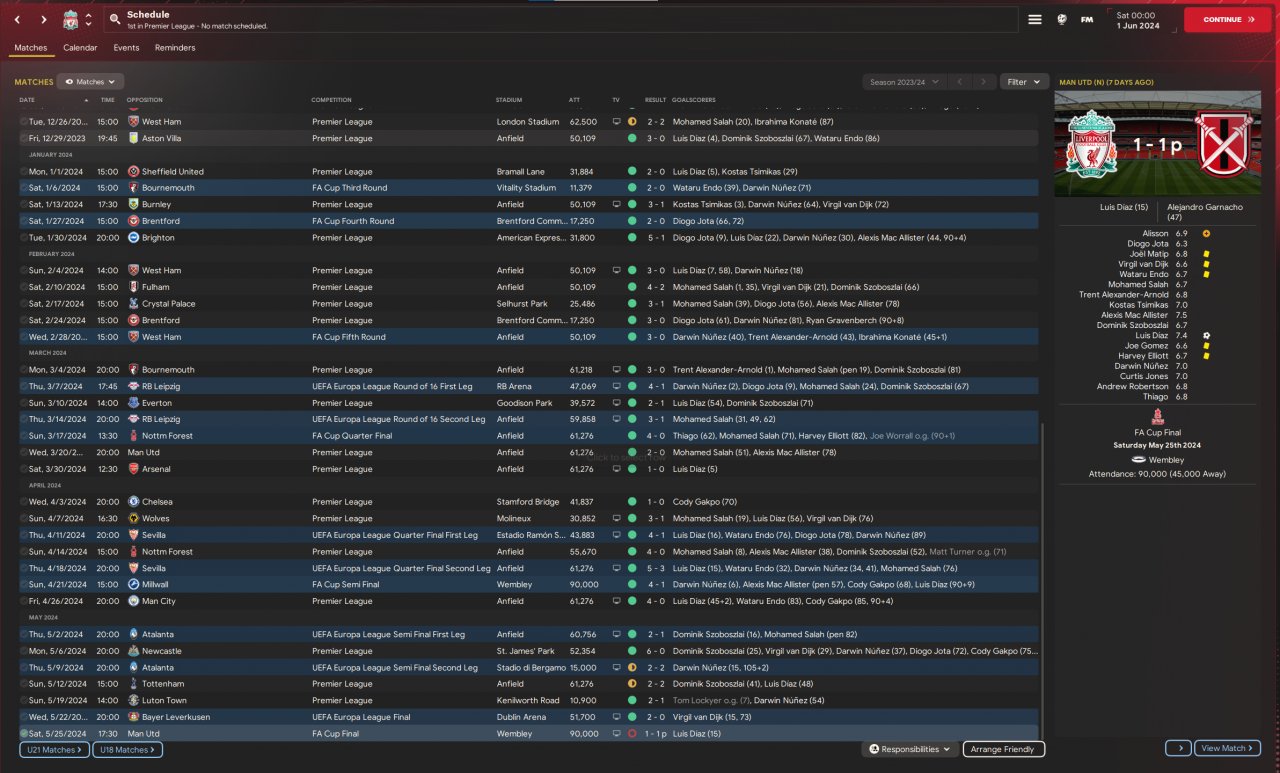Click the Millwall club badge
Screen dimensions: 1280x773
point(134,584)
